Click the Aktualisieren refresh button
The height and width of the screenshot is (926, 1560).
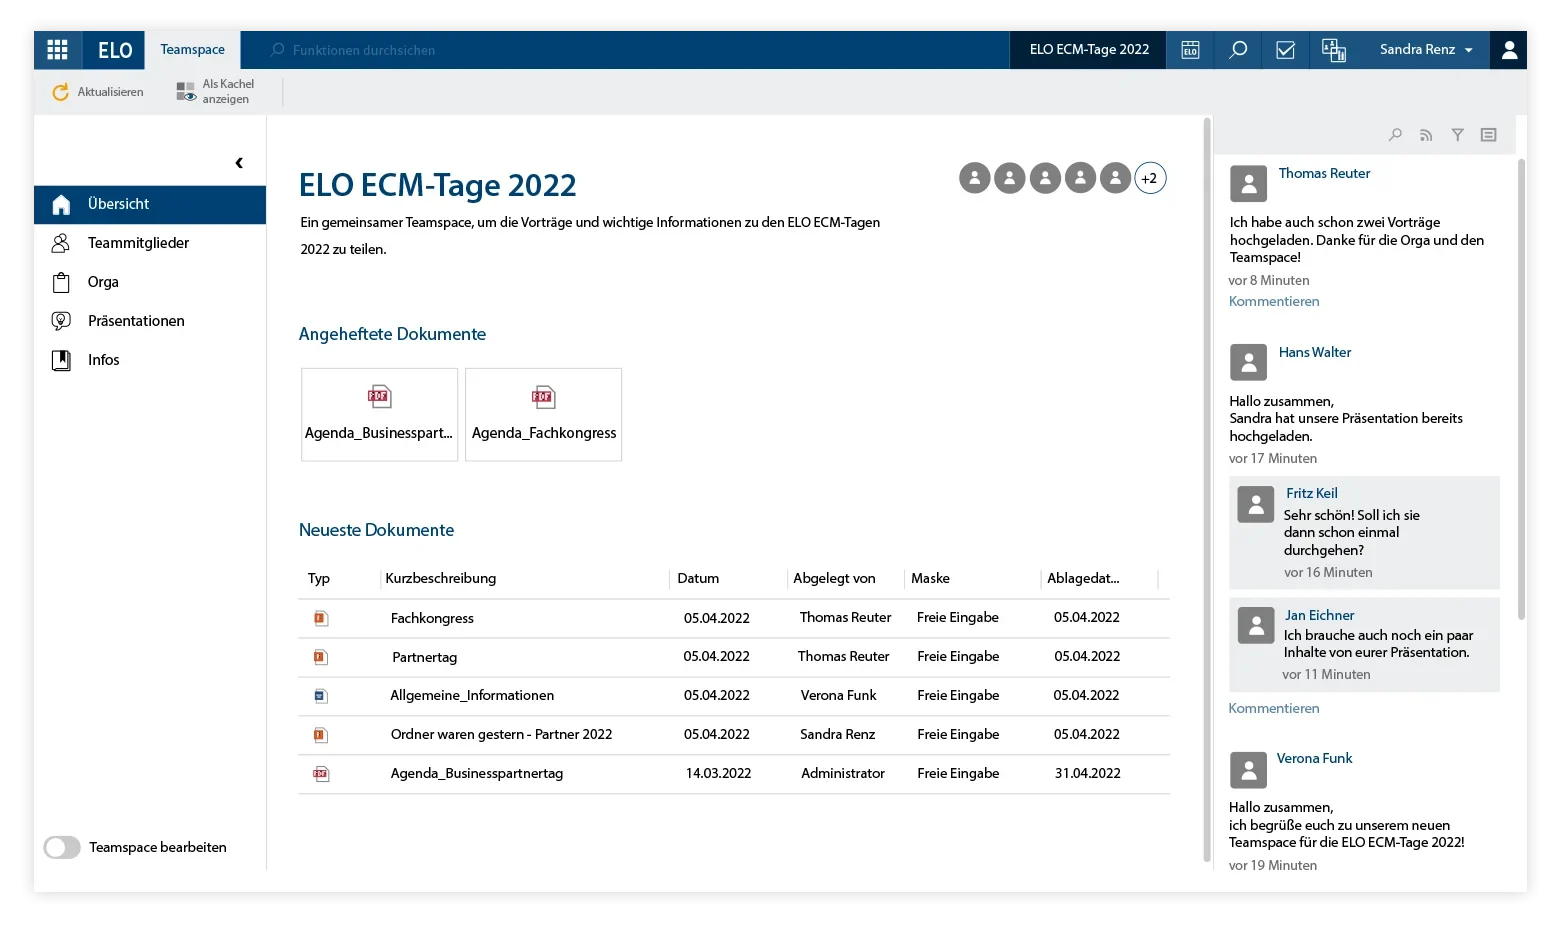(x=98, y=92)
